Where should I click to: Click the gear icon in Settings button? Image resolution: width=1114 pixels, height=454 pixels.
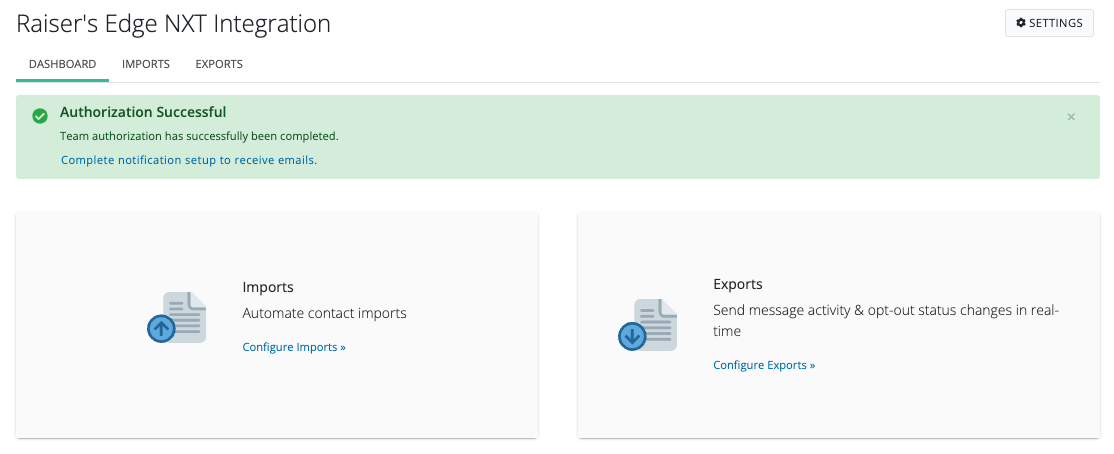pyautogui.click(x=1020, y=23)
